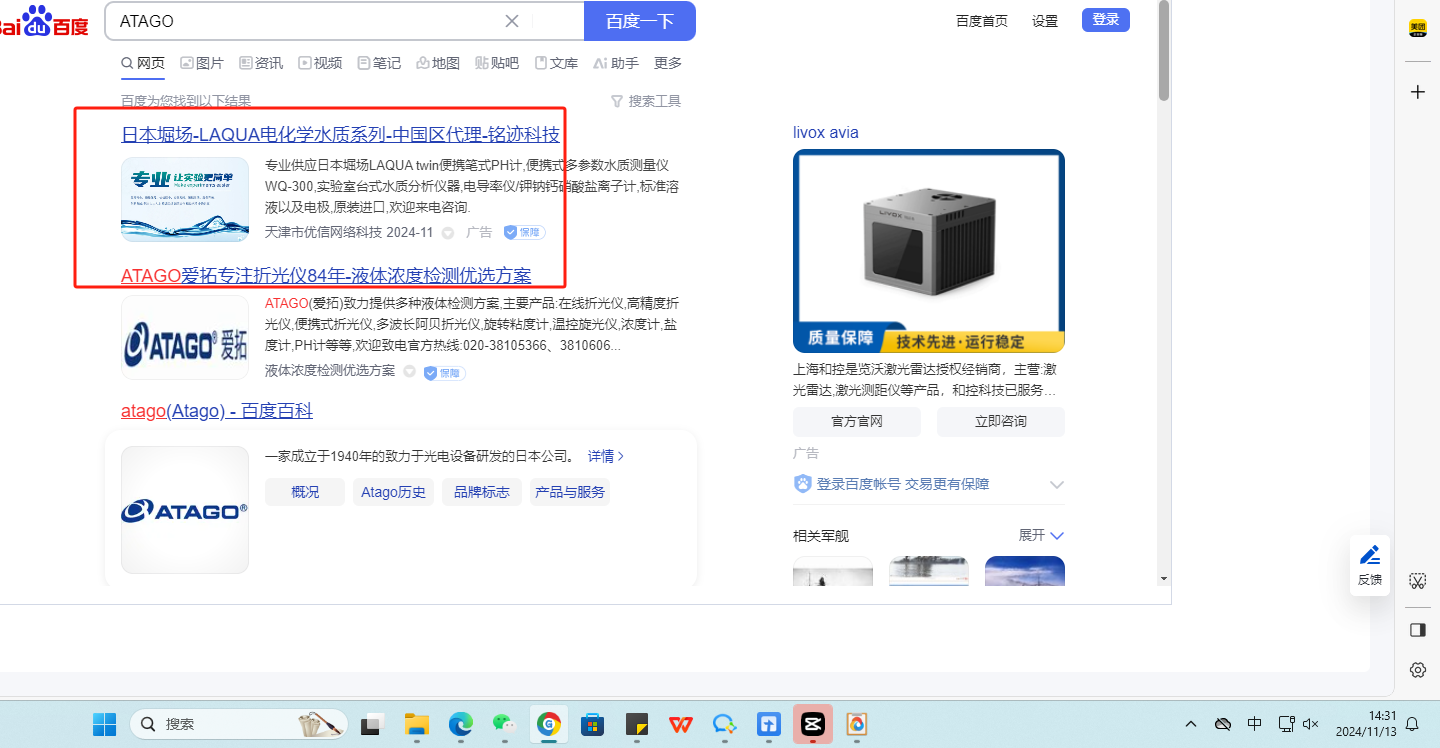The height and width of the screenshot is (748, 1440).
Task: Open sidebar settings gear
Action: [x=1417, y=670]
